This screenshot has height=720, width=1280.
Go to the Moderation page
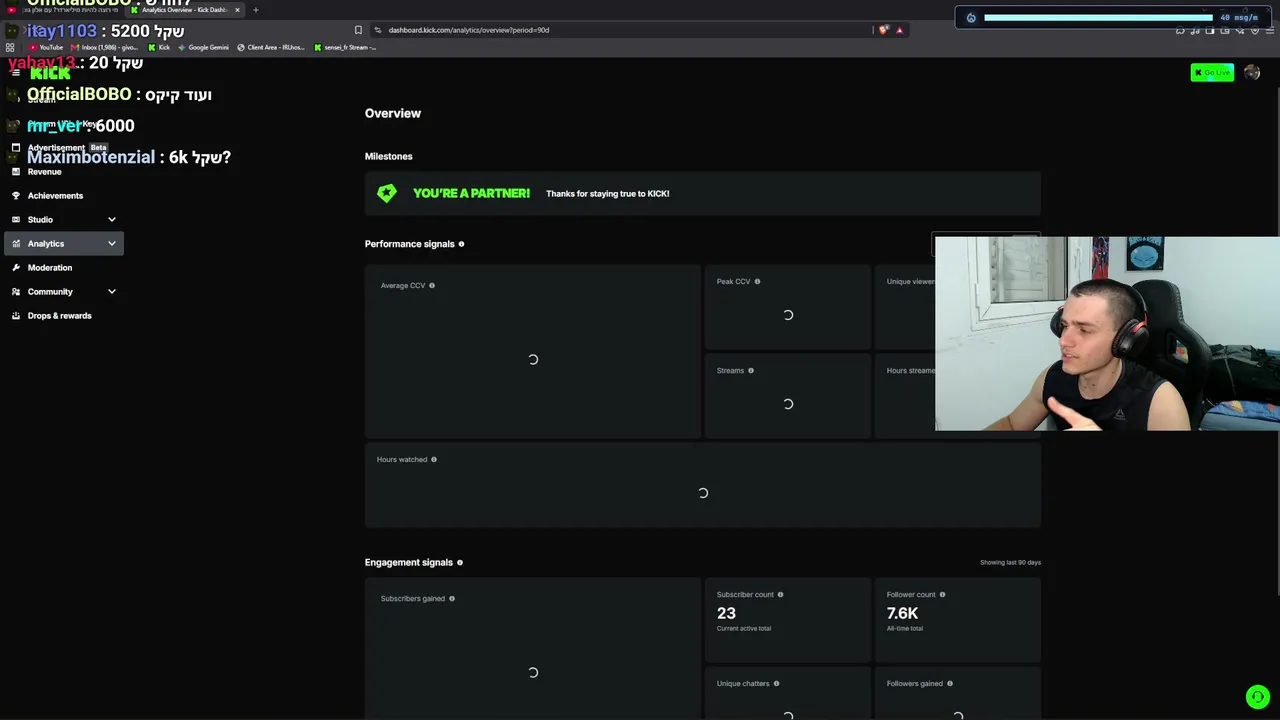pyautogui.click(x=50, y=268)
